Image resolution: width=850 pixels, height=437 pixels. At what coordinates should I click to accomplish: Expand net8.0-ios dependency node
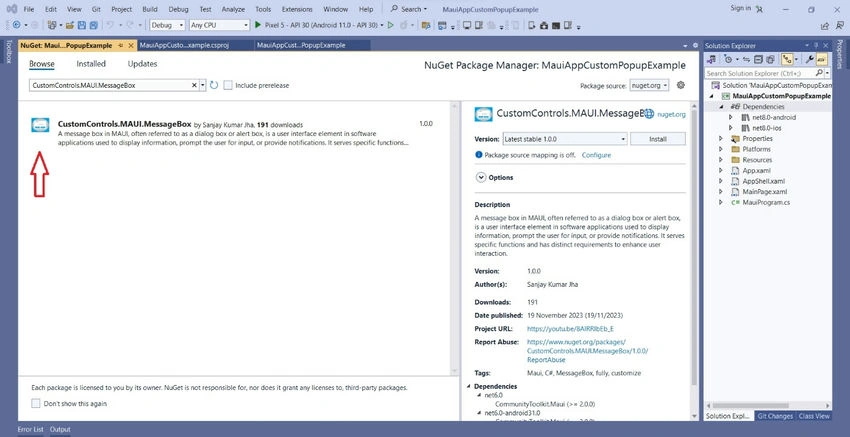point(731,128)
